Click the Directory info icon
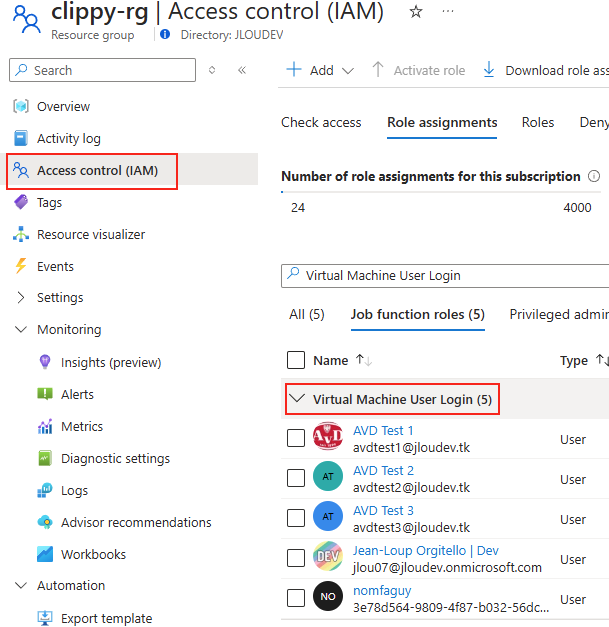The width and height of the screenshot is (609, 627). click(x=165, y=34)
